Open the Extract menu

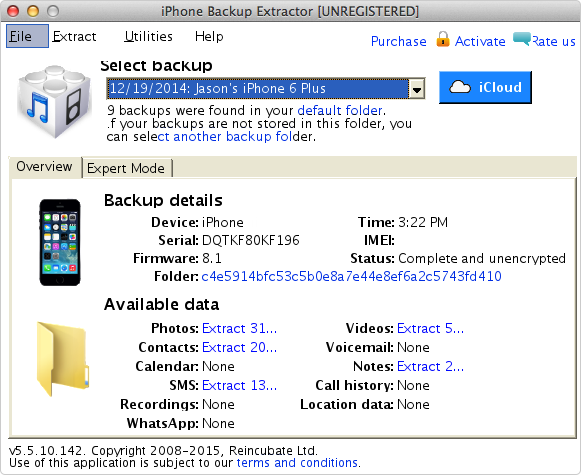74,36
